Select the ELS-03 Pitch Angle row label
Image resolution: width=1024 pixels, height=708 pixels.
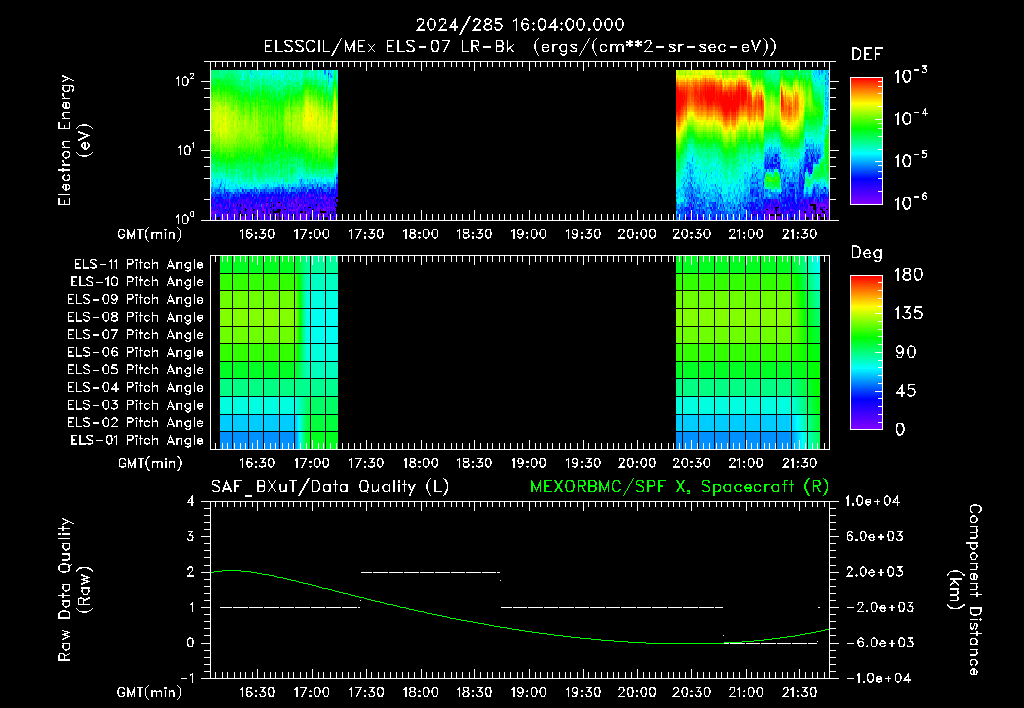click(x=135, y=406)
